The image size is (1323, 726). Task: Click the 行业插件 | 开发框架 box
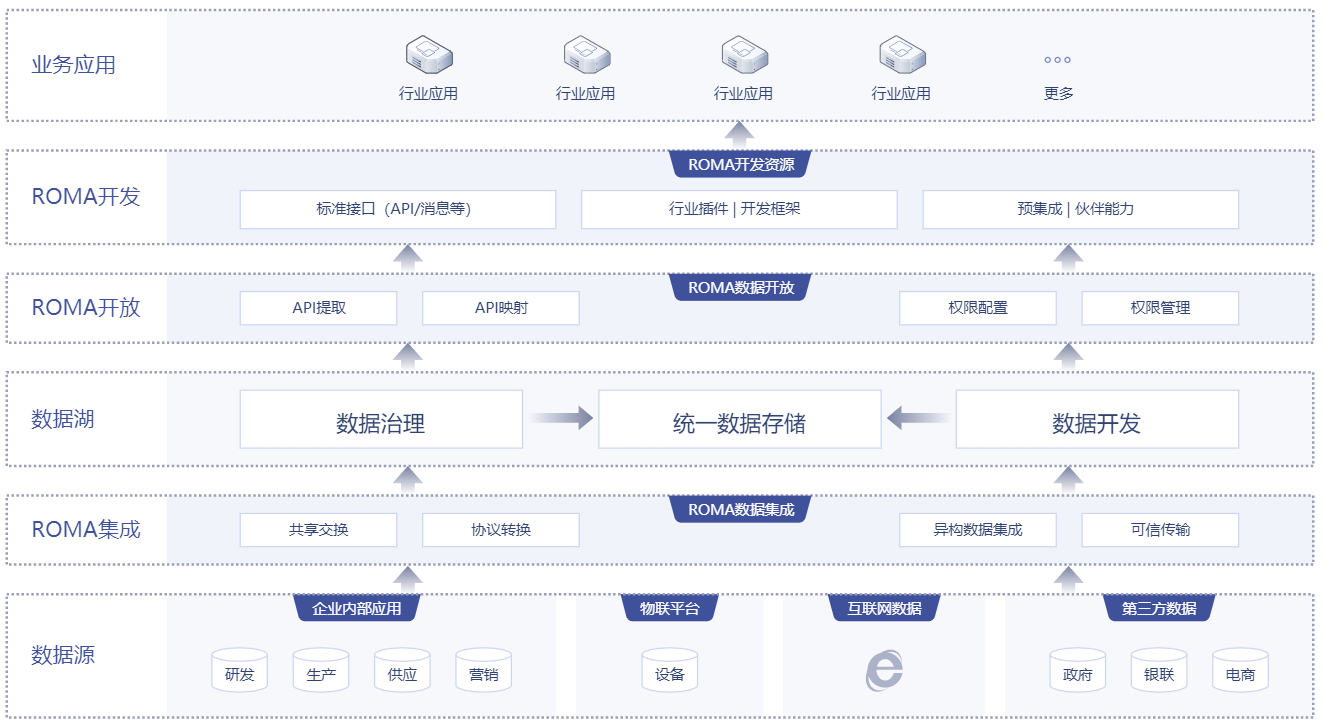tap(739, 209)
